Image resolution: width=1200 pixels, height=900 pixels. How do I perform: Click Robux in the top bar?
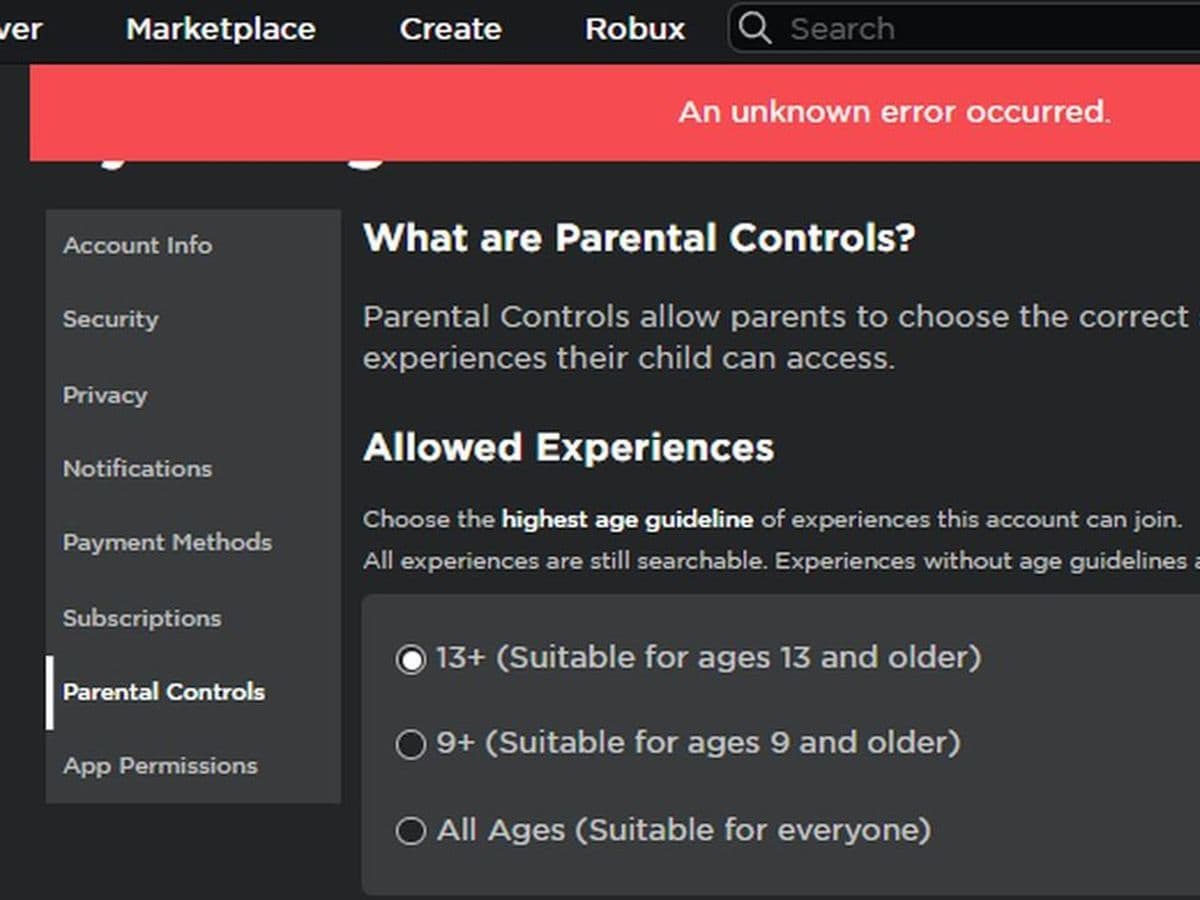634,29
